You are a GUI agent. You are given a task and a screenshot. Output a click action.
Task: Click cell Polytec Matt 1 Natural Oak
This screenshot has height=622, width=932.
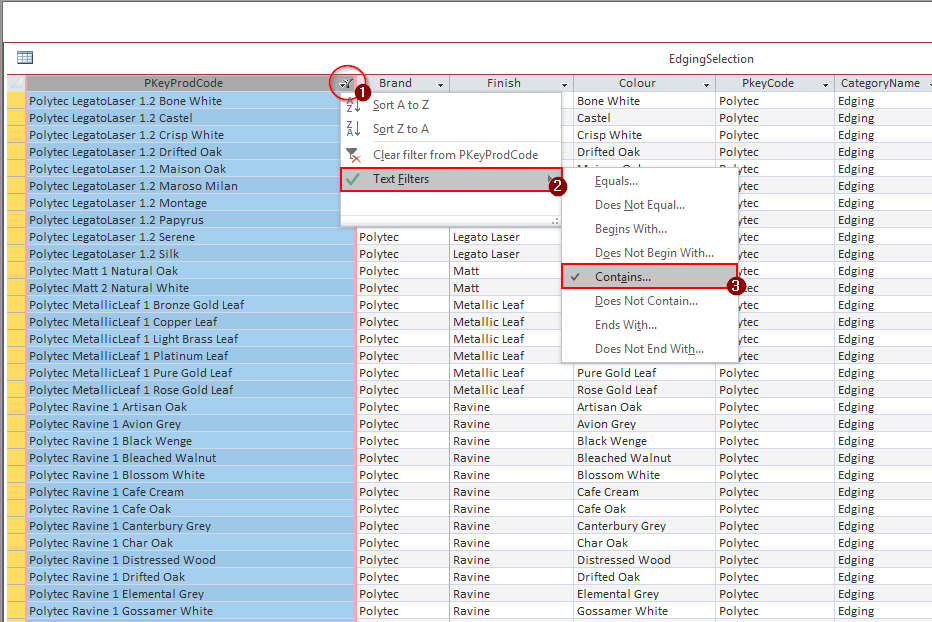point(191,271)
